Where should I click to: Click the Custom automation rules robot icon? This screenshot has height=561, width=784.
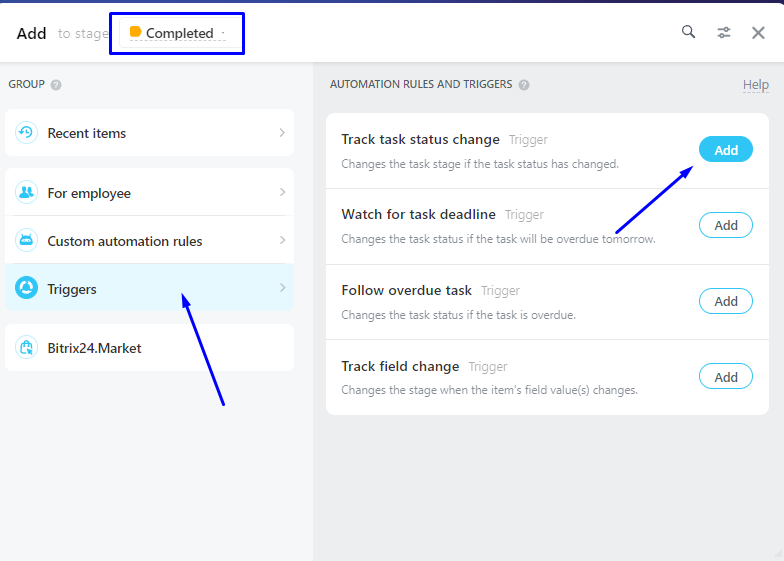[26, 241]
